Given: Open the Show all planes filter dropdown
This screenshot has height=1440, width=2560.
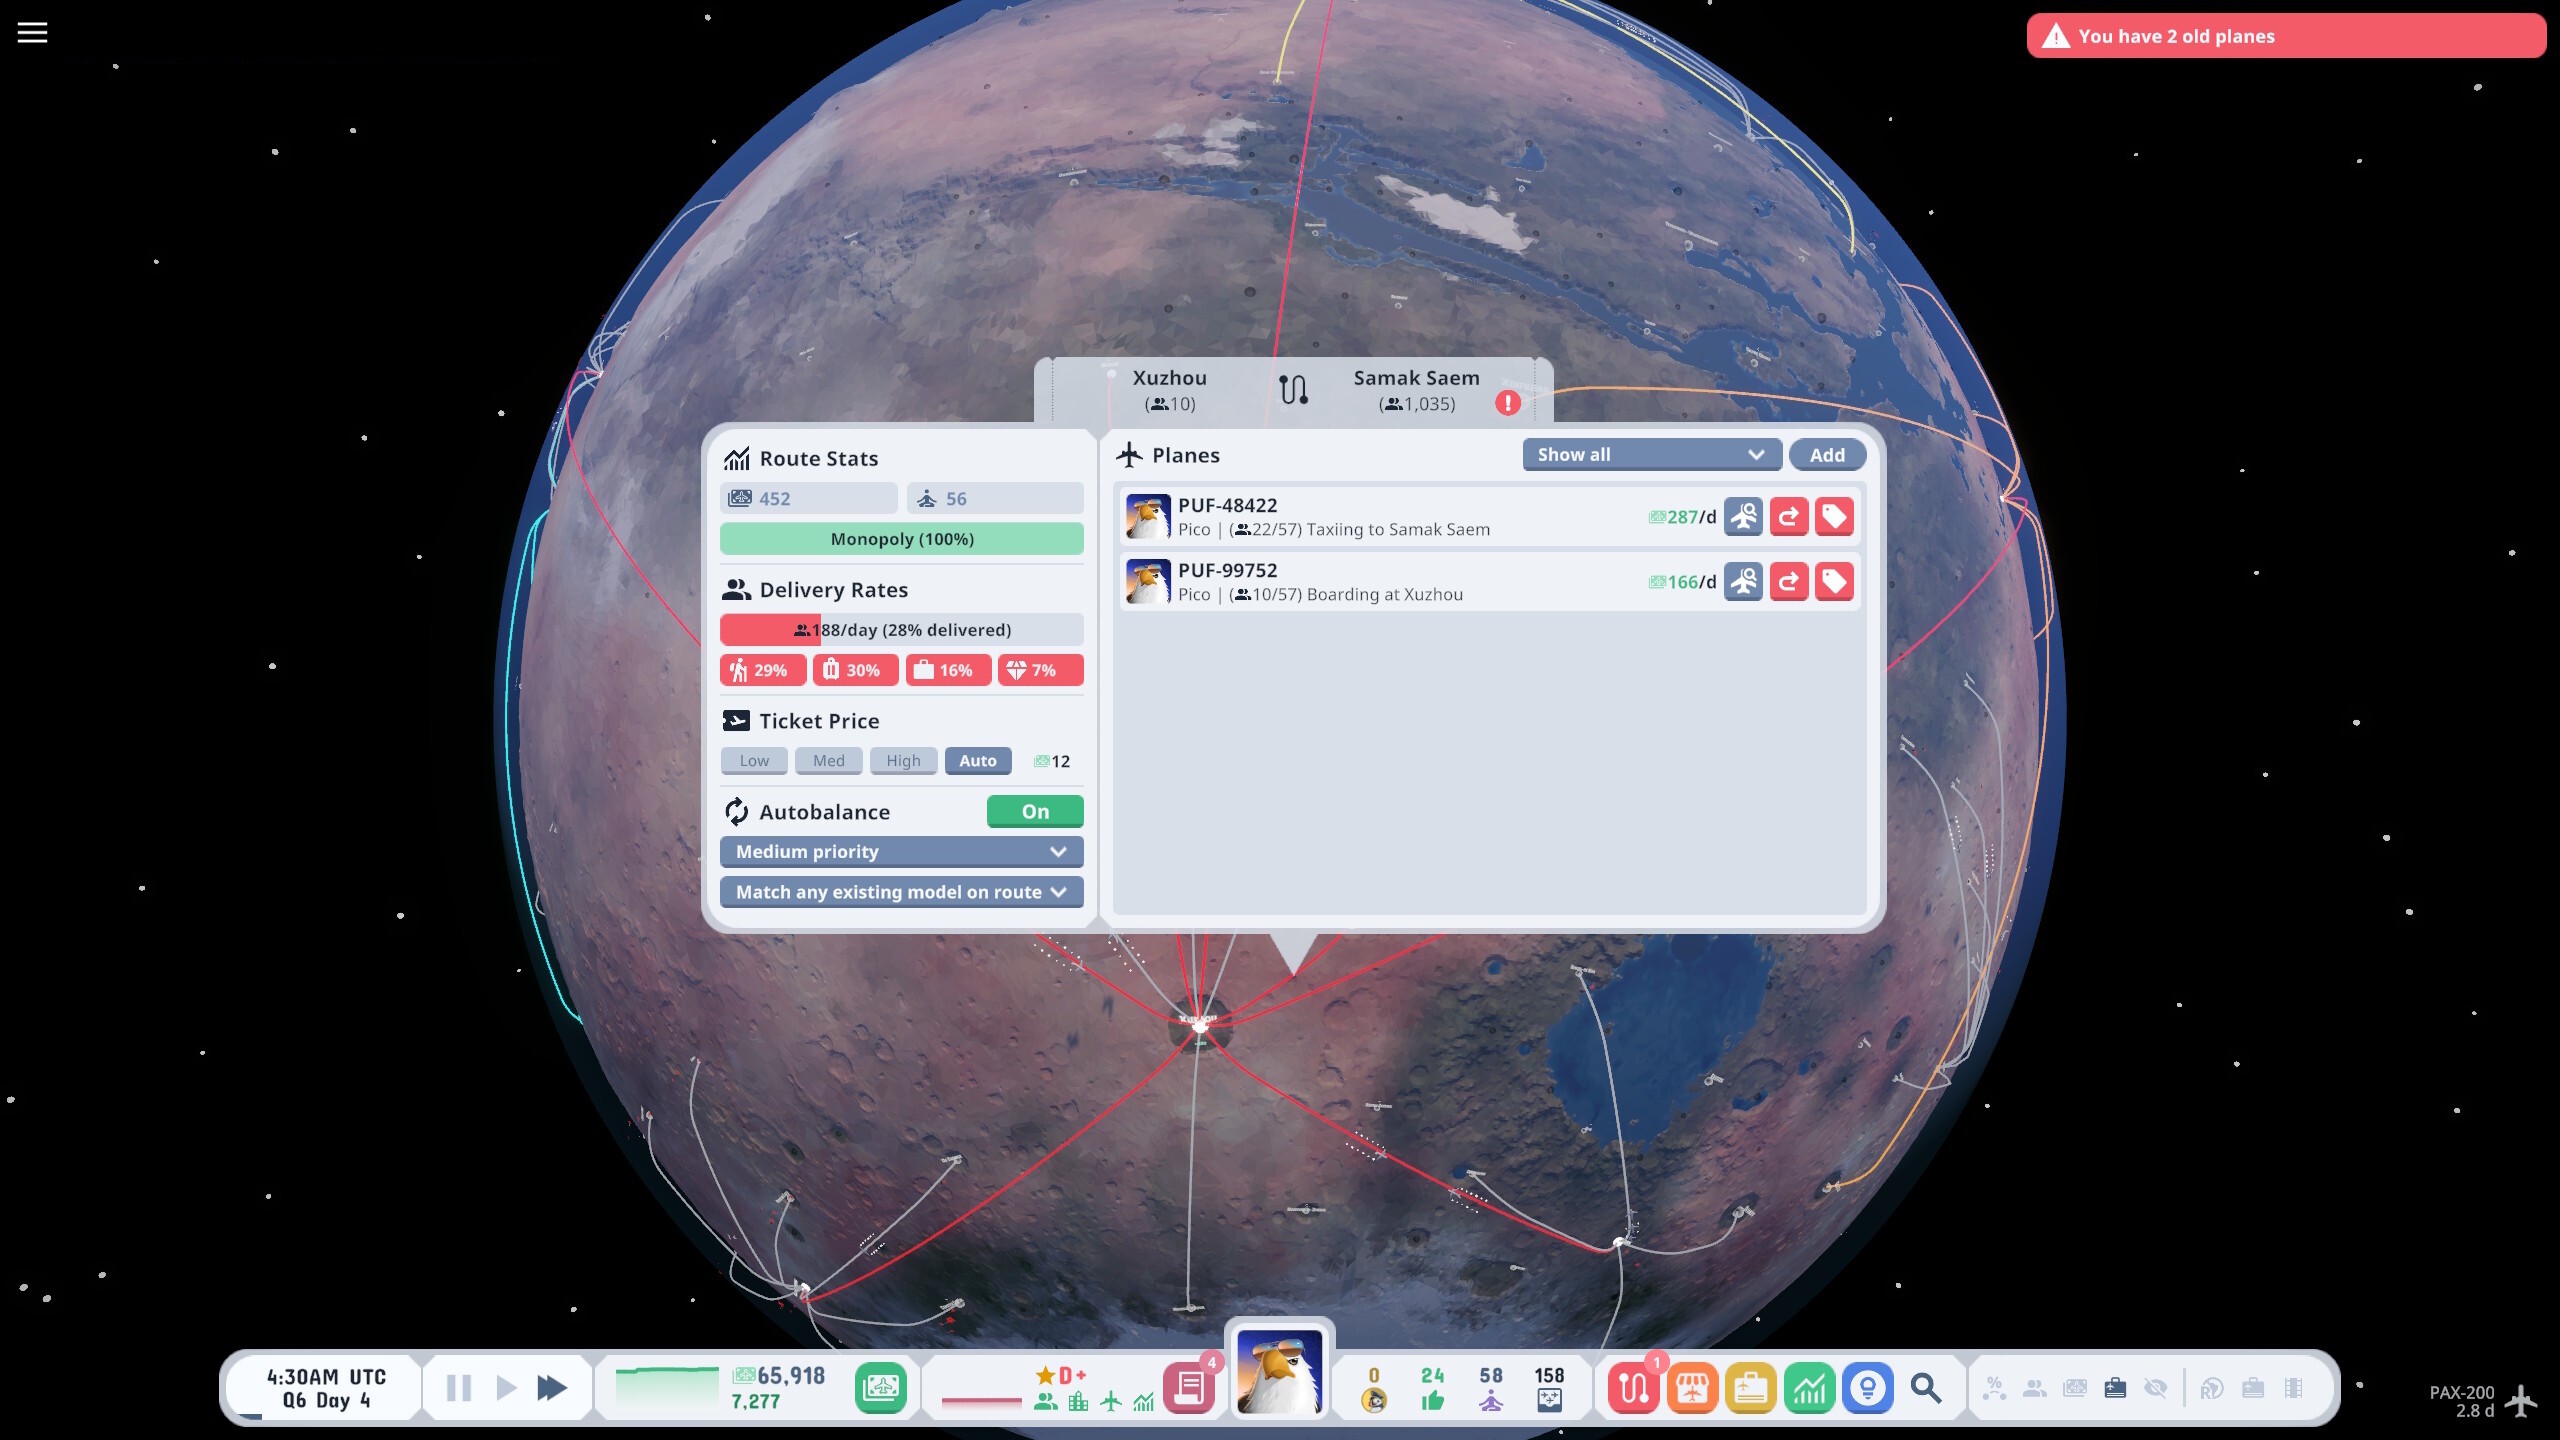Looking at the screenshot, I should 1650,454.
